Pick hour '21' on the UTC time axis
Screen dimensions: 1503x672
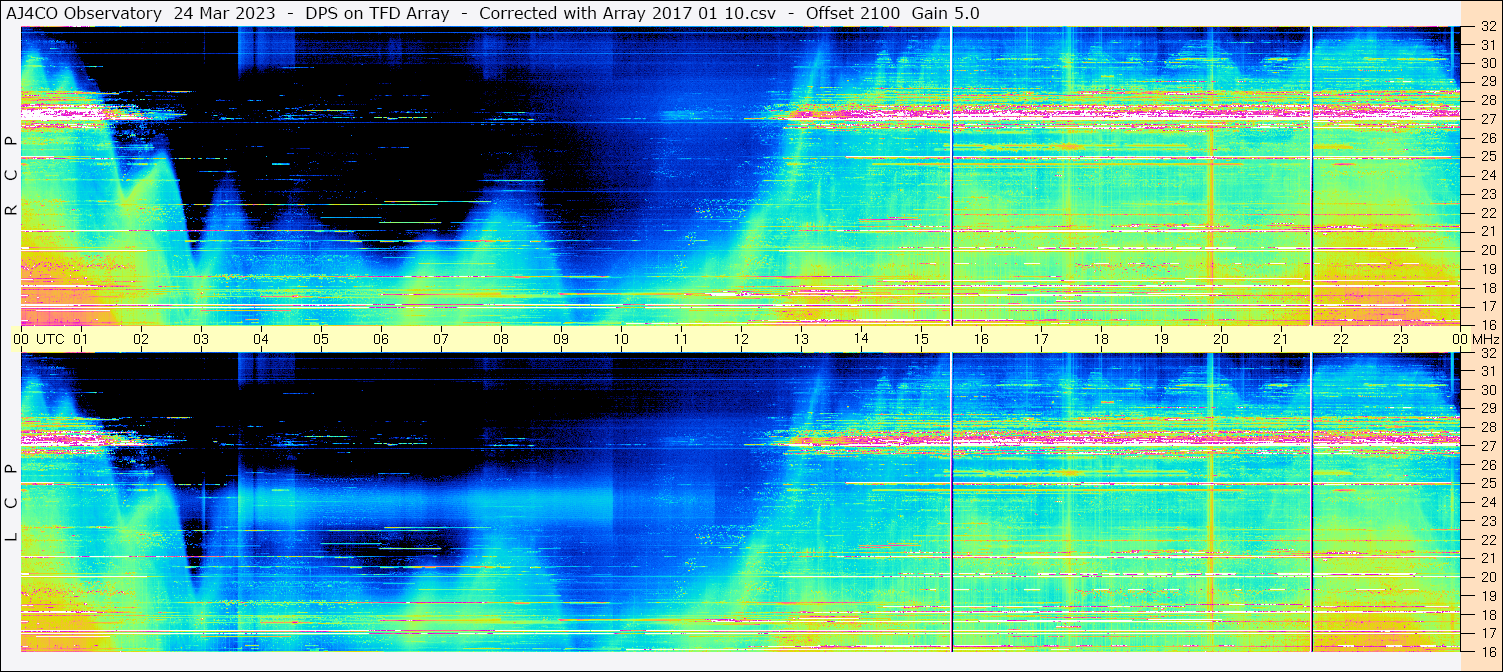point(1281,339)
